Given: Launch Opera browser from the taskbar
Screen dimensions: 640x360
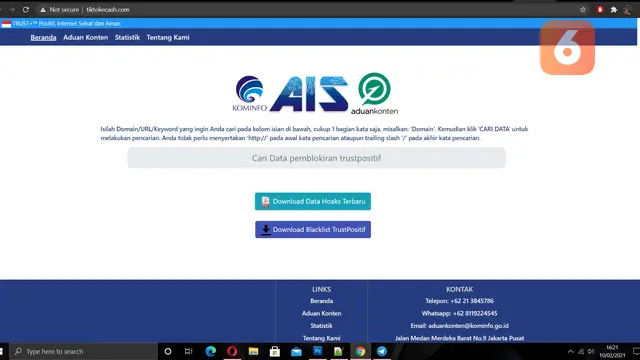Looking at the screenshot, I should (x=232, y=351).
